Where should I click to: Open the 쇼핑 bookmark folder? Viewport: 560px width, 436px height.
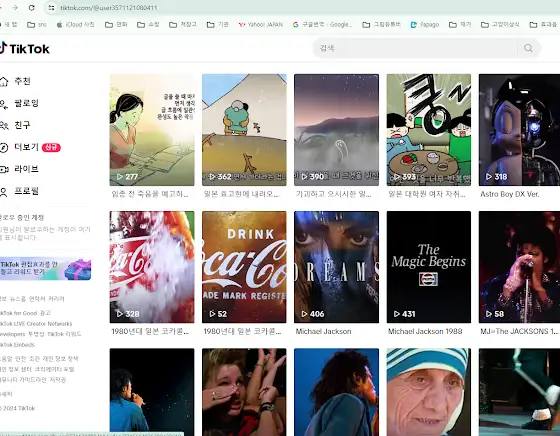coord(149,25)
